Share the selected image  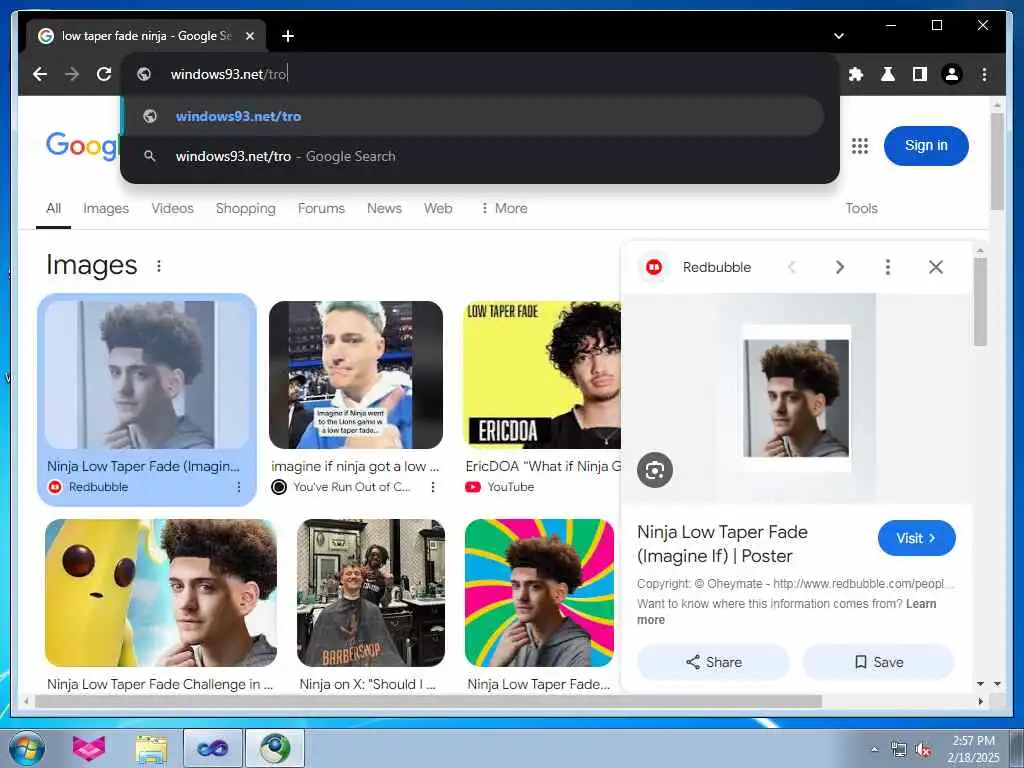coord(713,662)
